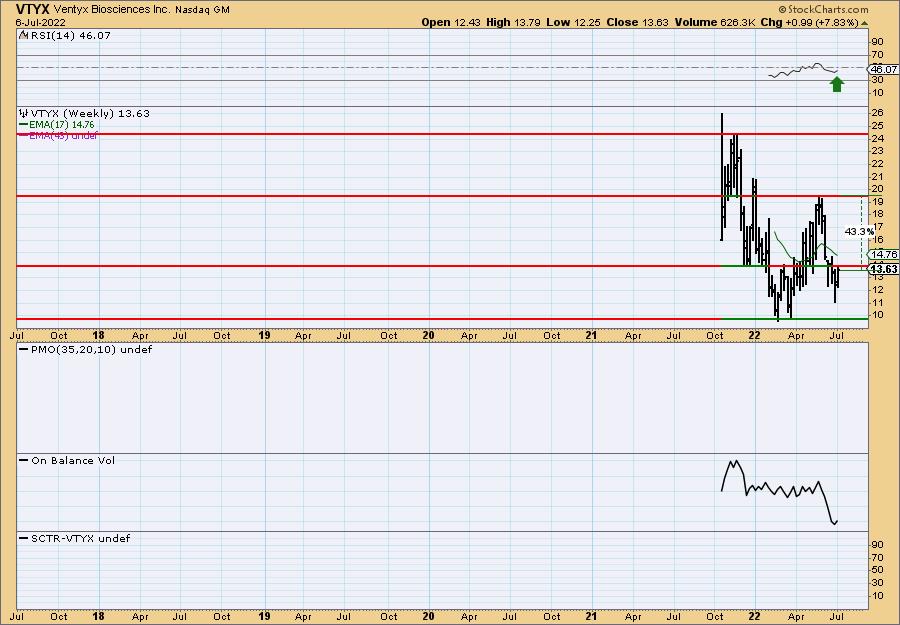Click the 17 label on the price axis

tap(878, 227)
